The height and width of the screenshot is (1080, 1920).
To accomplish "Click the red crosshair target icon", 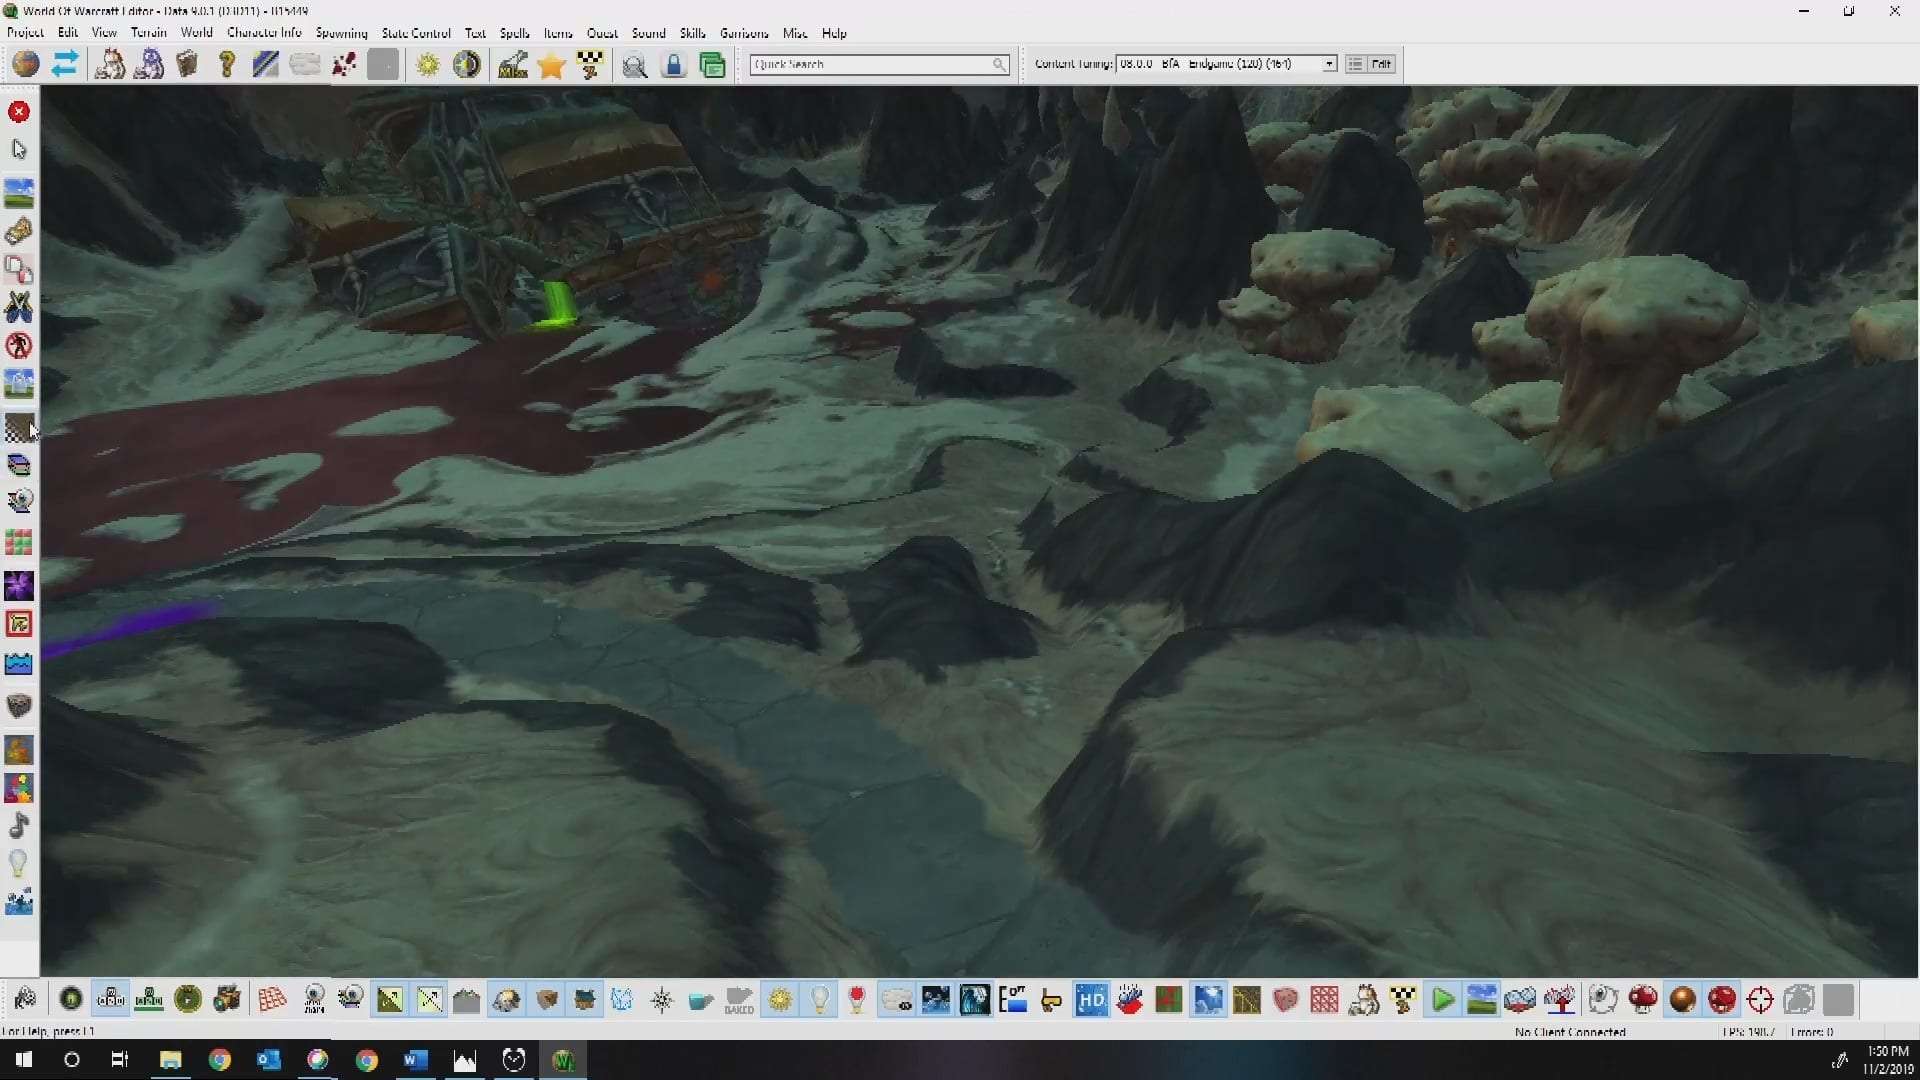I will [1760, 999].
